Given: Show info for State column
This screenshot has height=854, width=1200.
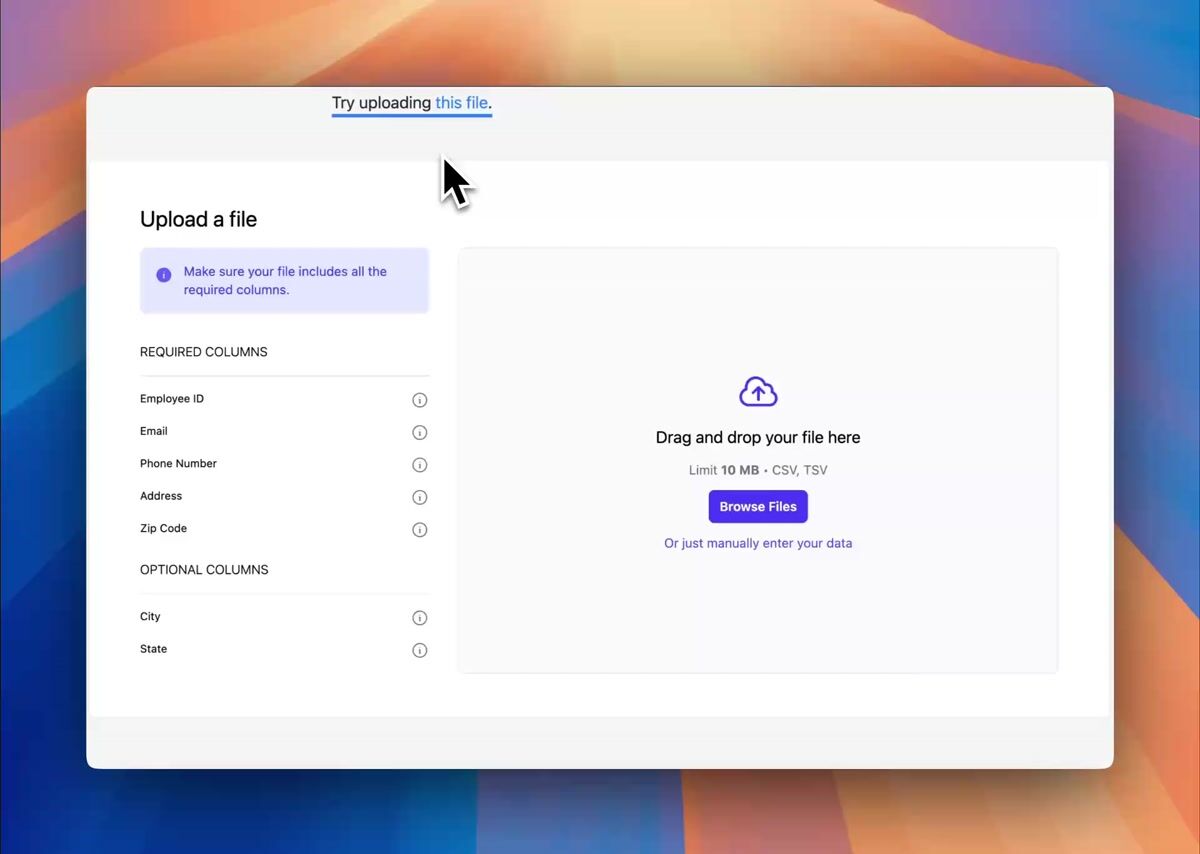Looking at the screenshot, I should [x=420, y=650].
